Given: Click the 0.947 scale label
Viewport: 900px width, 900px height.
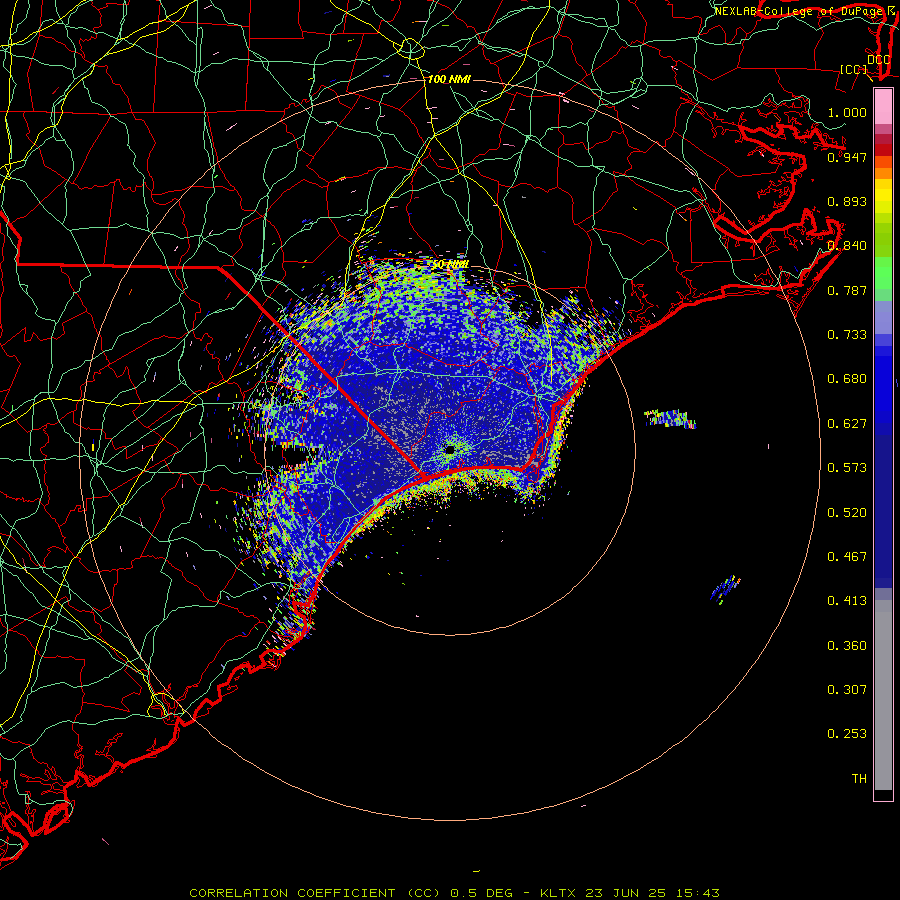Looking at the screenshot, I should coord(847,157).
